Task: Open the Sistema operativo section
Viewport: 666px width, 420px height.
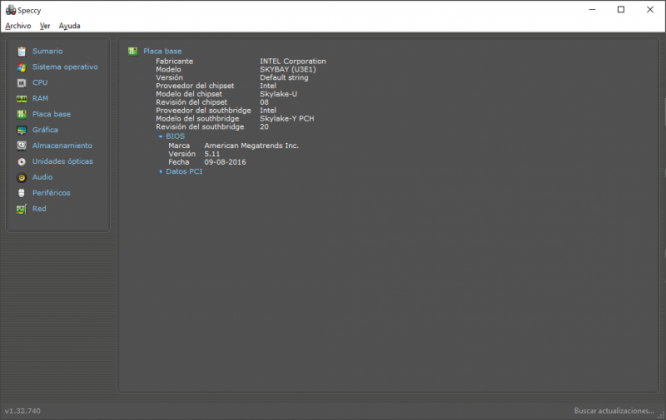Action: click(x=65, y=67)
